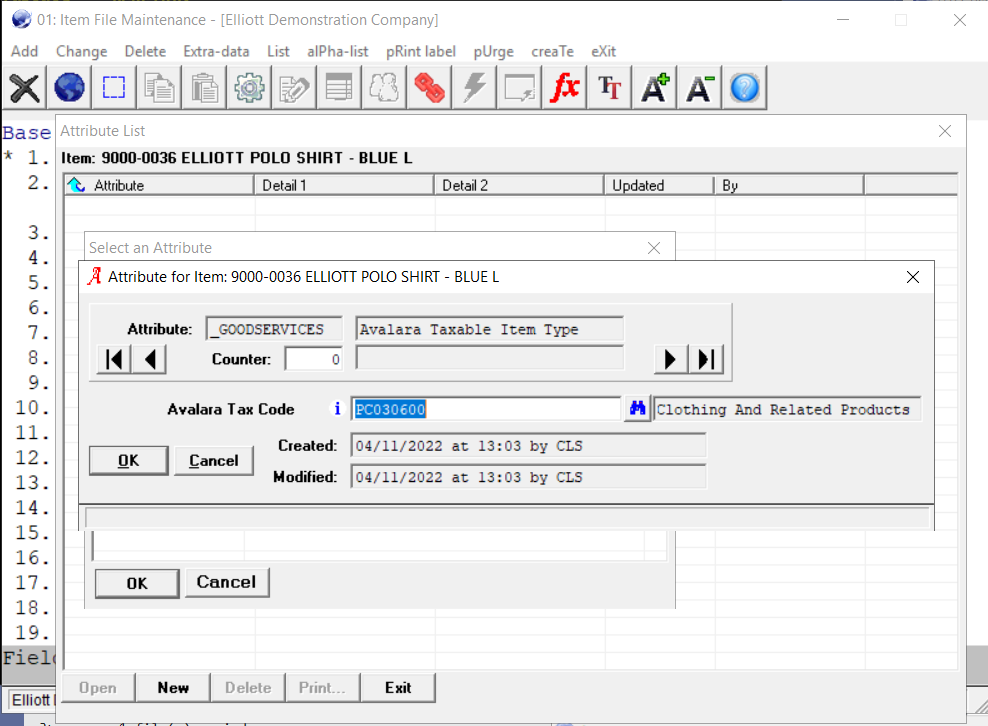Click the Paste clipboard toolbar icon

coord(204,88)
